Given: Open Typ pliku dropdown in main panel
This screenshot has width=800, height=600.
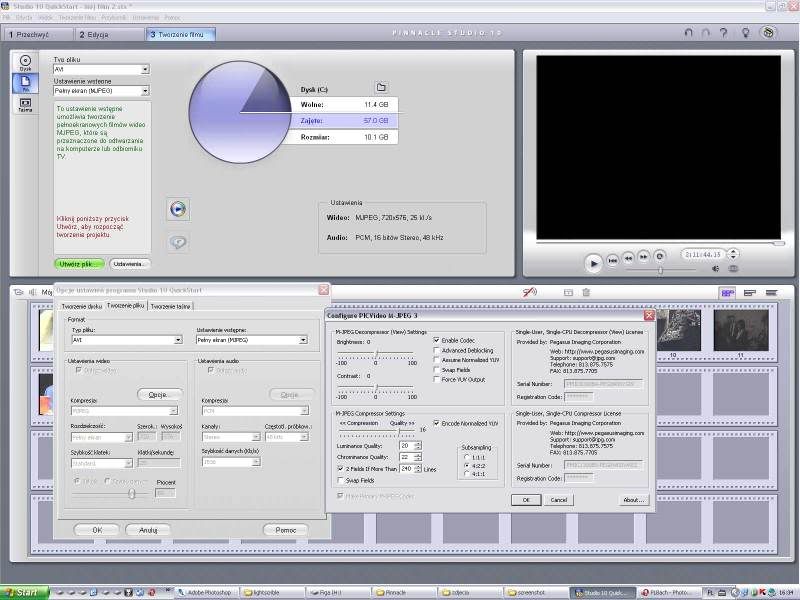Looking at the screenshot, I should tap(145, 69).
